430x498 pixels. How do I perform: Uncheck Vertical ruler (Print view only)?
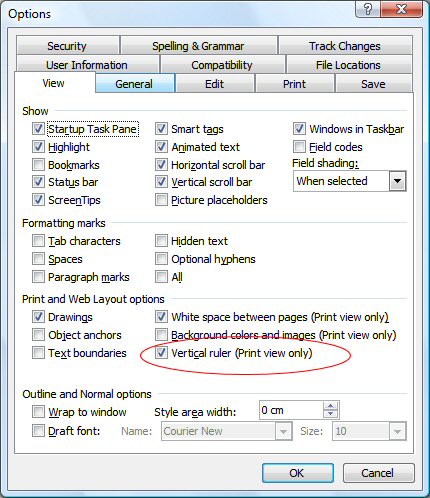pyautogui.click(x=161, y=353)
